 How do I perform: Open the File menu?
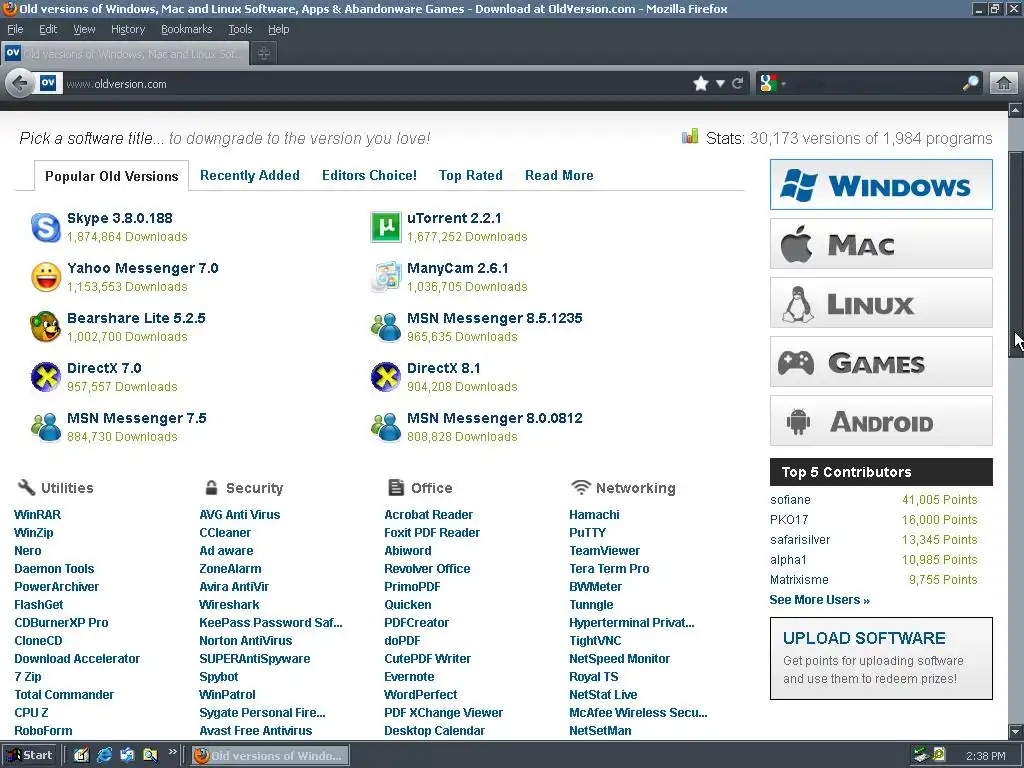(15, 29)
